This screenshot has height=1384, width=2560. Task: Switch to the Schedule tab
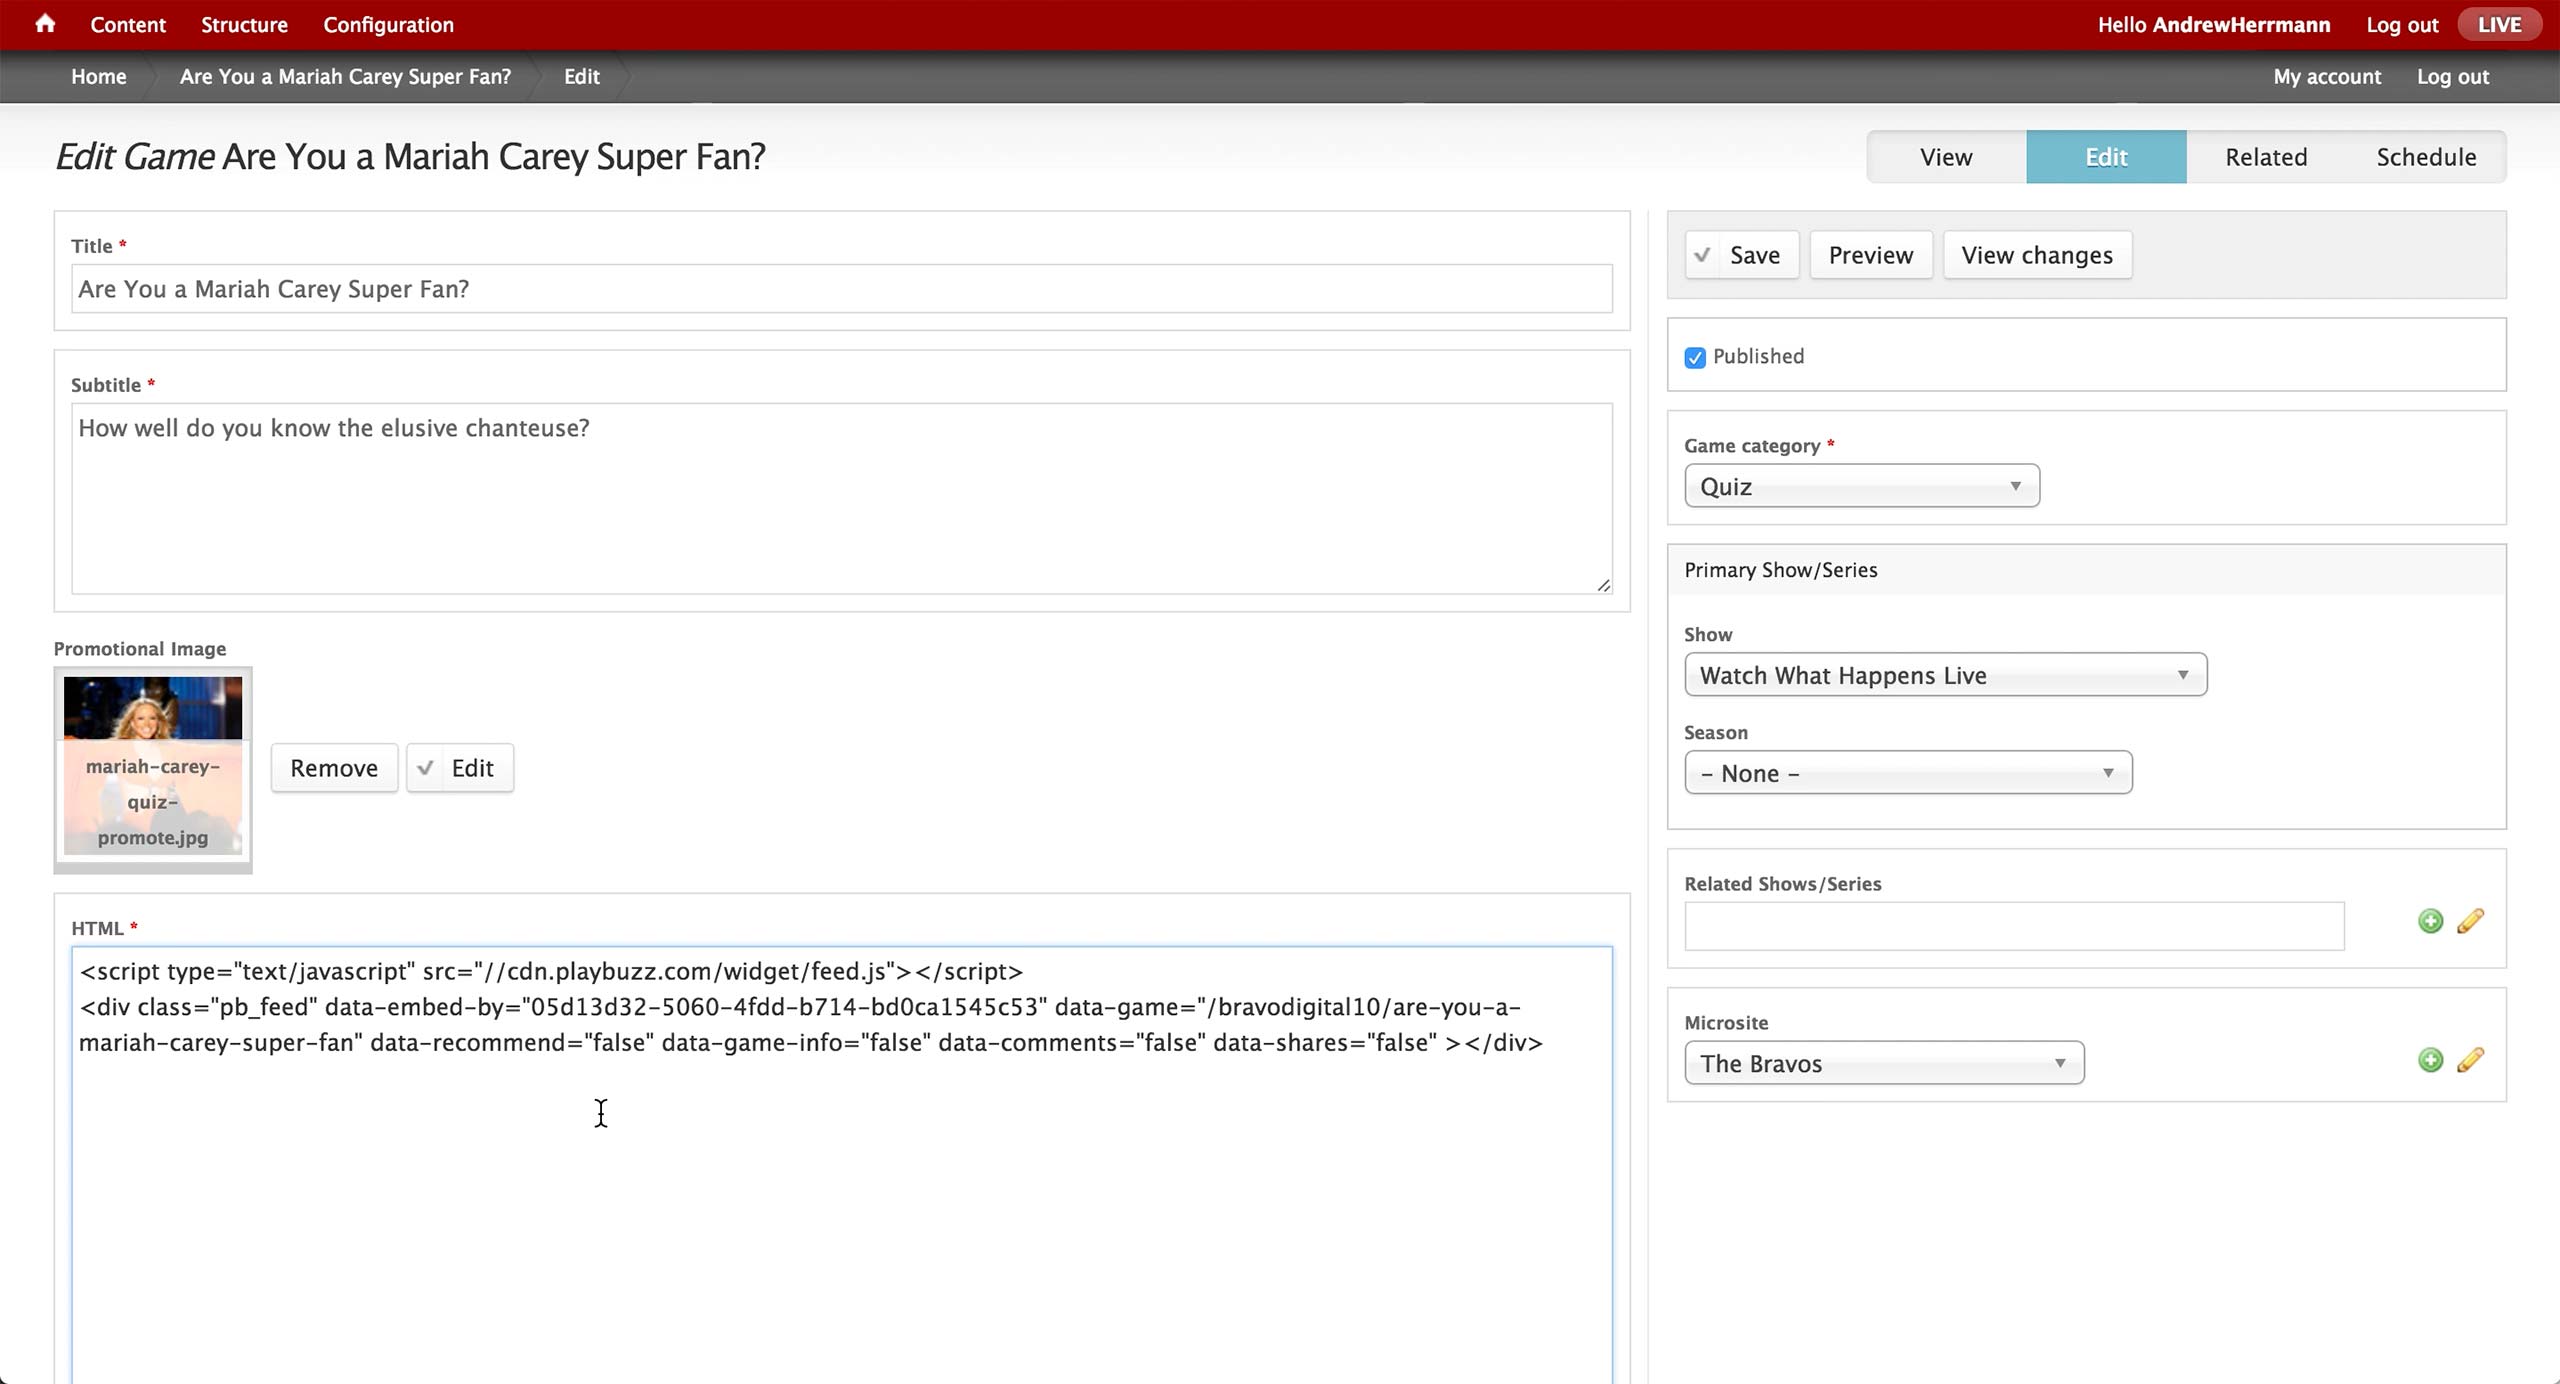pyautogui.click(x=2426, y=157)
